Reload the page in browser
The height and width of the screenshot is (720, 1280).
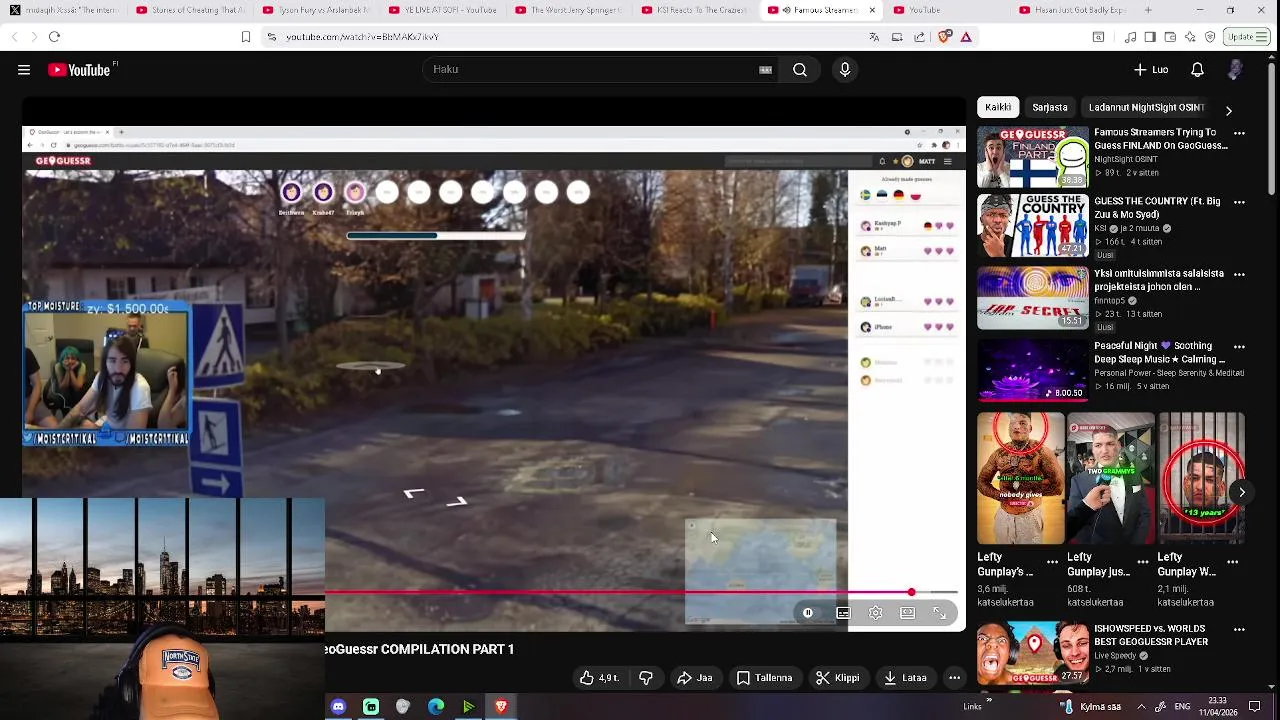(54, 37)
